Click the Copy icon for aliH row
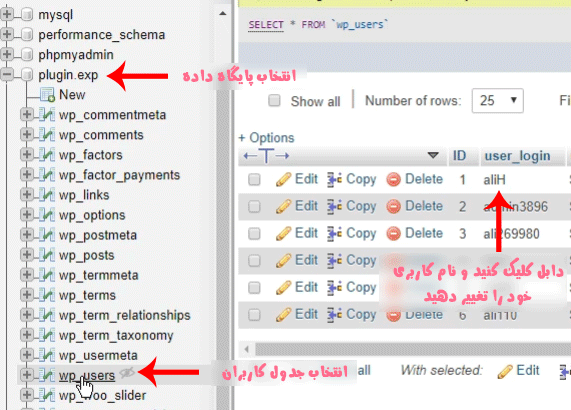The height and width of the screenshot is (410, 571). 335,179
